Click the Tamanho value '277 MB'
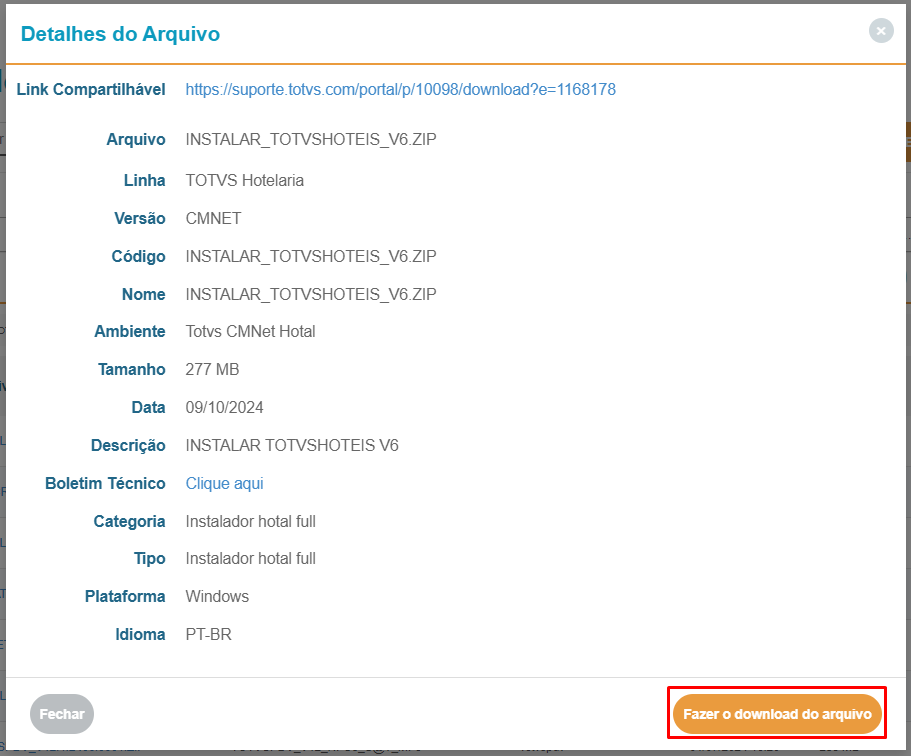Image resolution: width=911 pixels, height=756 pixels. (212, 370)
